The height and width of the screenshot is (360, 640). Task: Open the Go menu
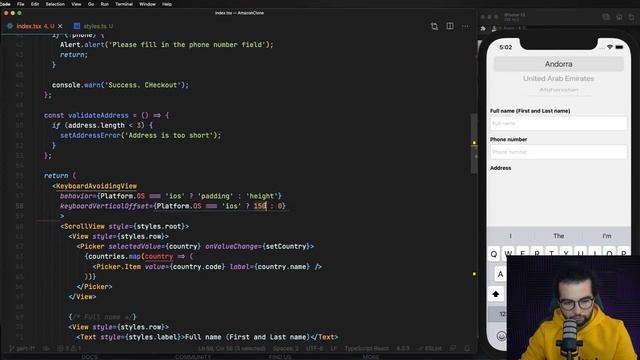[91, 4]
